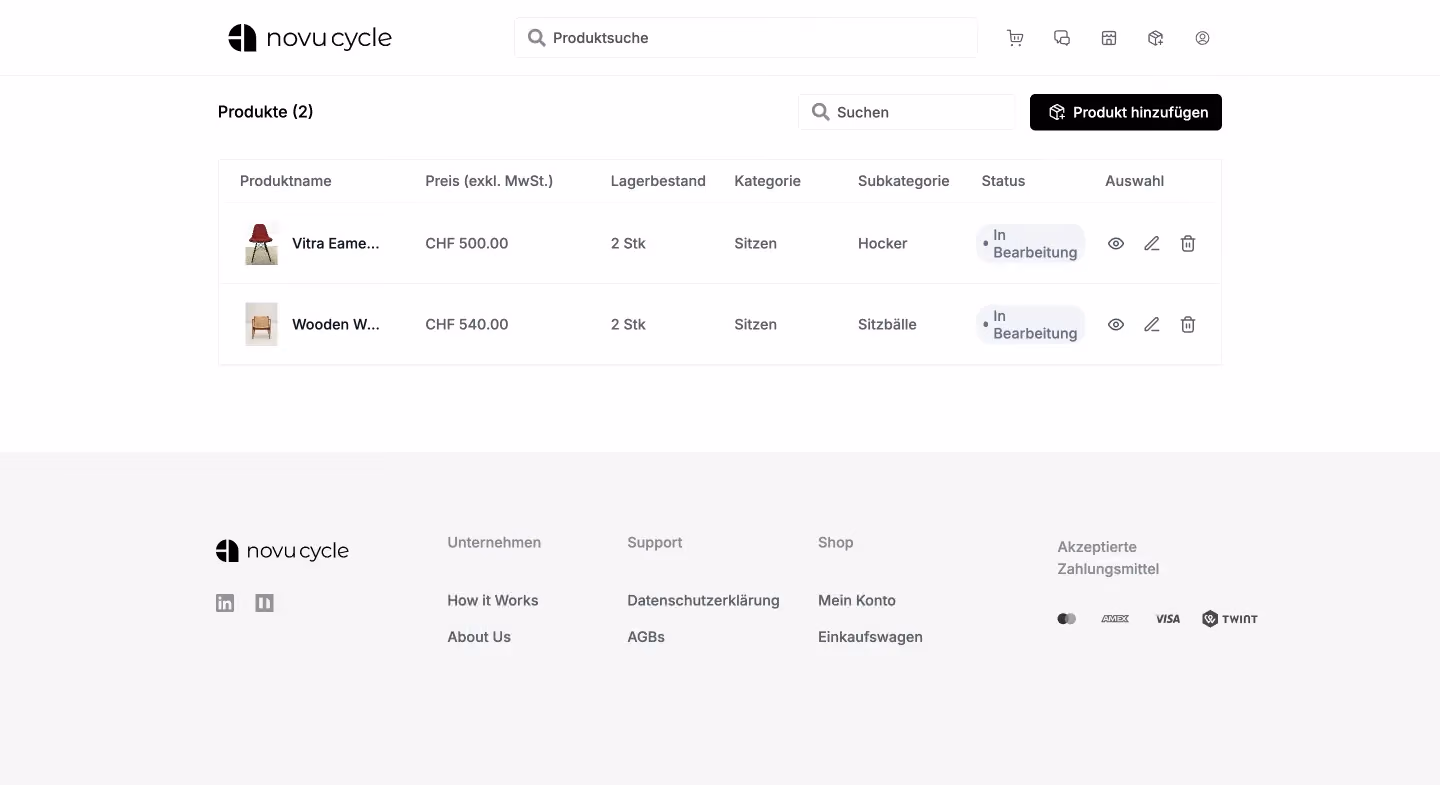Select the Wooden W... product name

[336, 324]
